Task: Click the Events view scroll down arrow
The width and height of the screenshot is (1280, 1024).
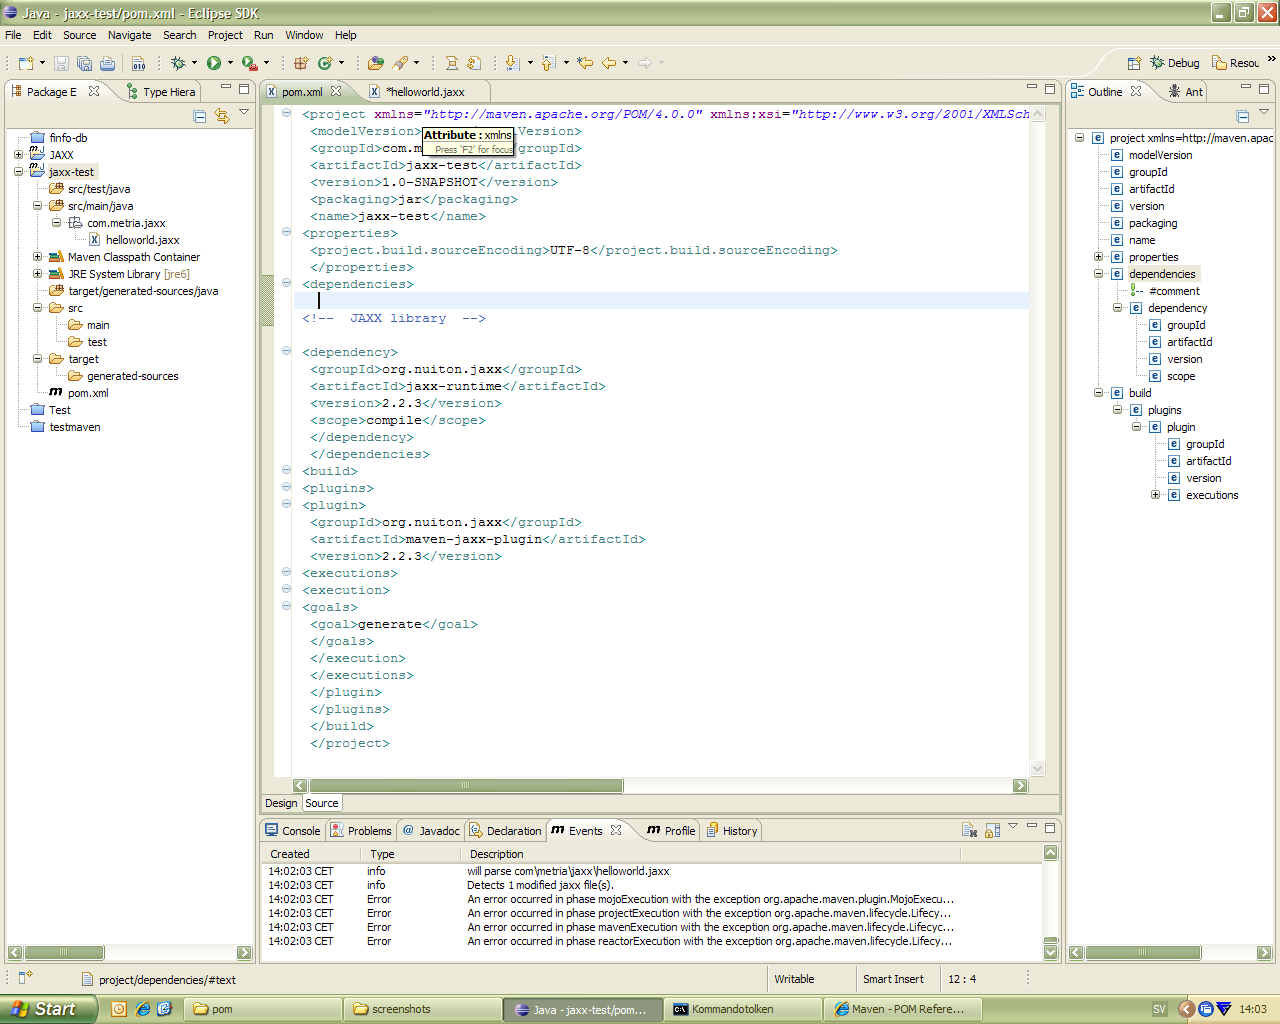Action: pos(1050,953)
